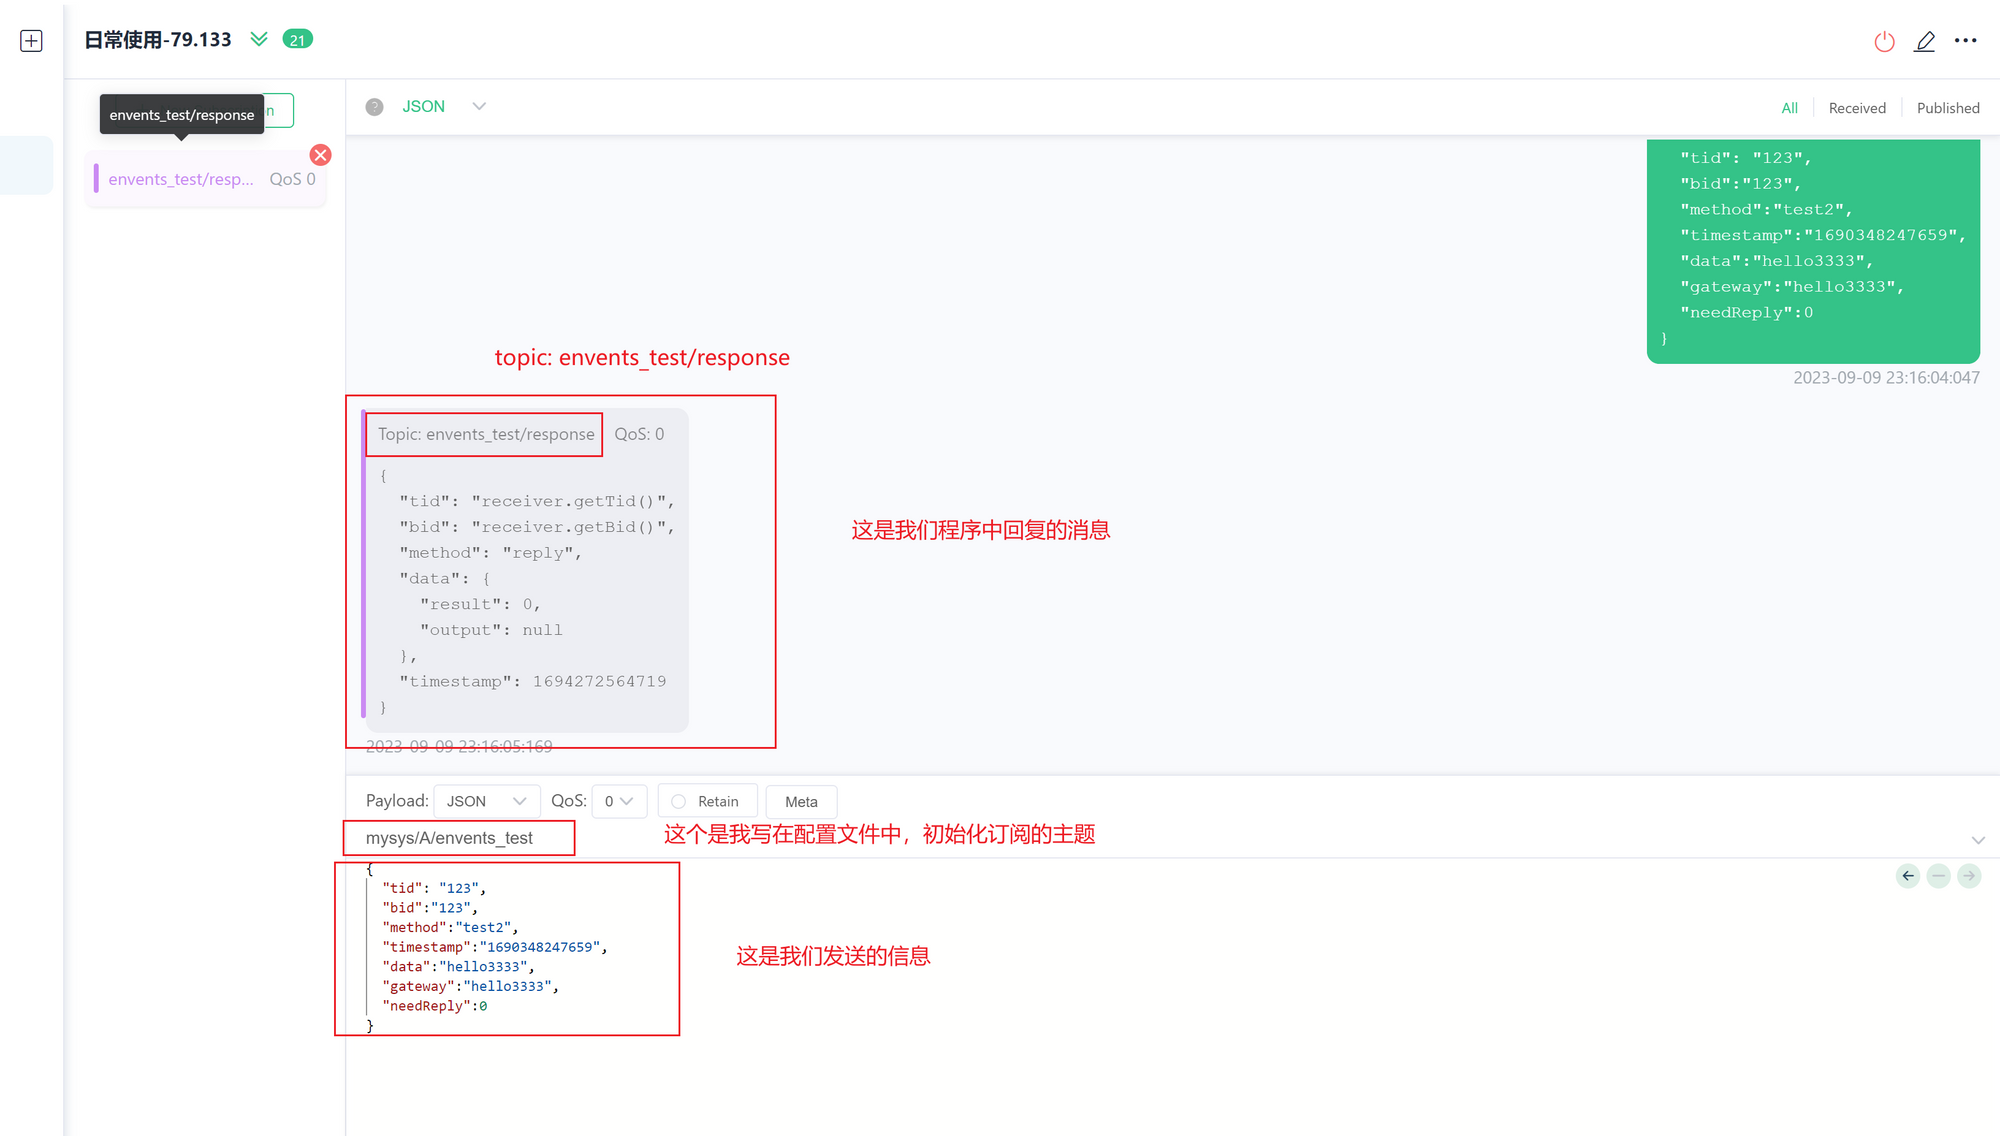This screenshot has height=1136, width=2000.
Task: Remove the envents_test/response subscription via red X
Action: (x=320, y=155)
